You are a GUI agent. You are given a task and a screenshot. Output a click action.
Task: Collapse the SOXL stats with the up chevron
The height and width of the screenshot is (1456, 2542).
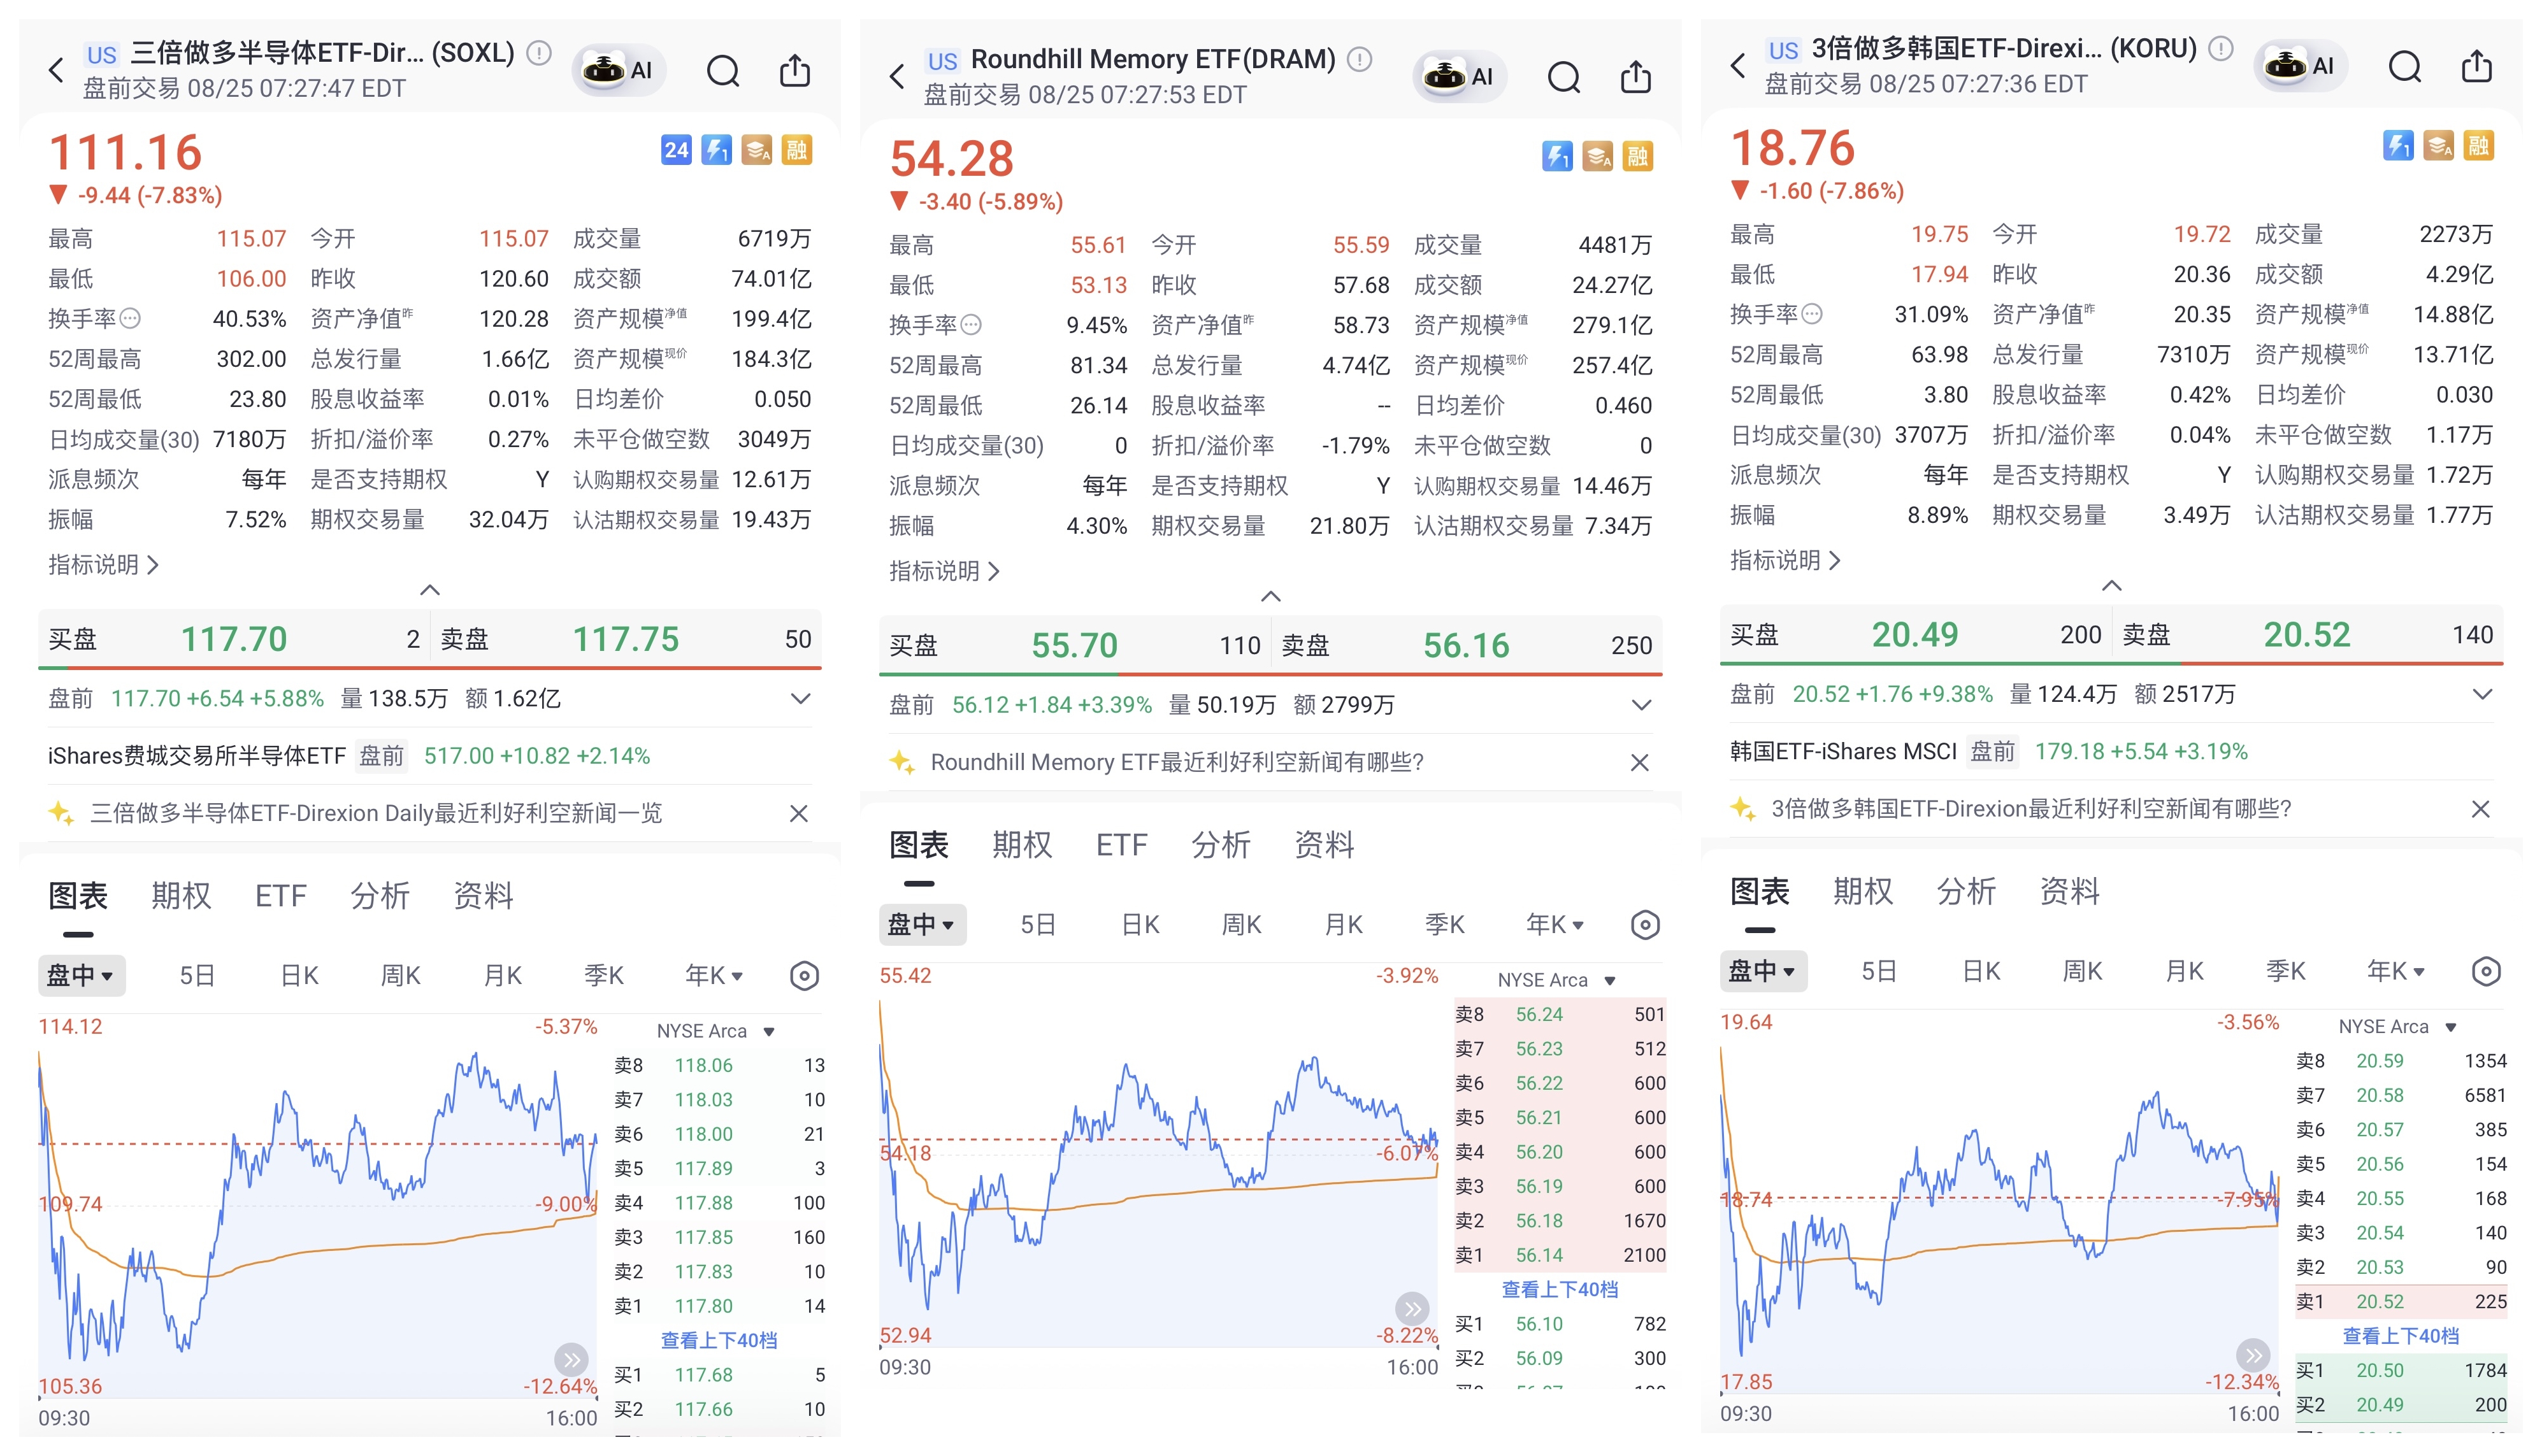tap(430, 590)
